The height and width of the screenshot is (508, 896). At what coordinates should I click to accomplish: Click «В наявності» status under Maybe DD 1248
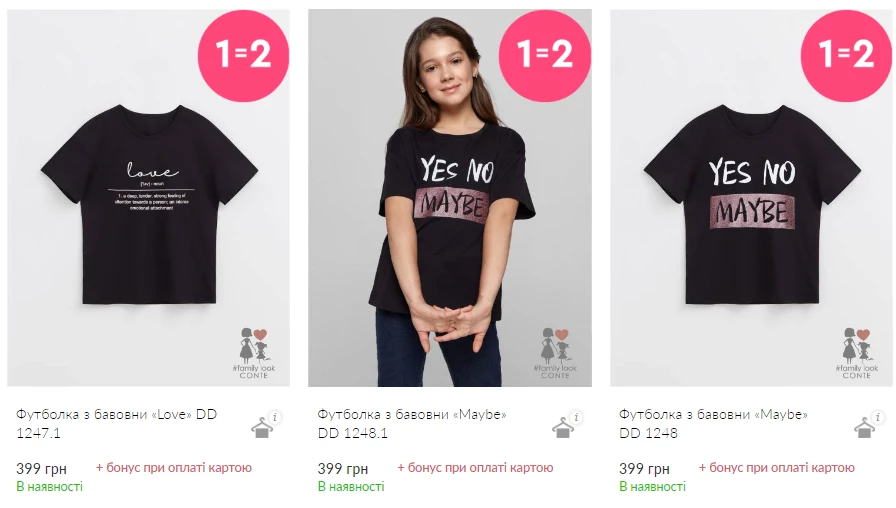point(652,486)
